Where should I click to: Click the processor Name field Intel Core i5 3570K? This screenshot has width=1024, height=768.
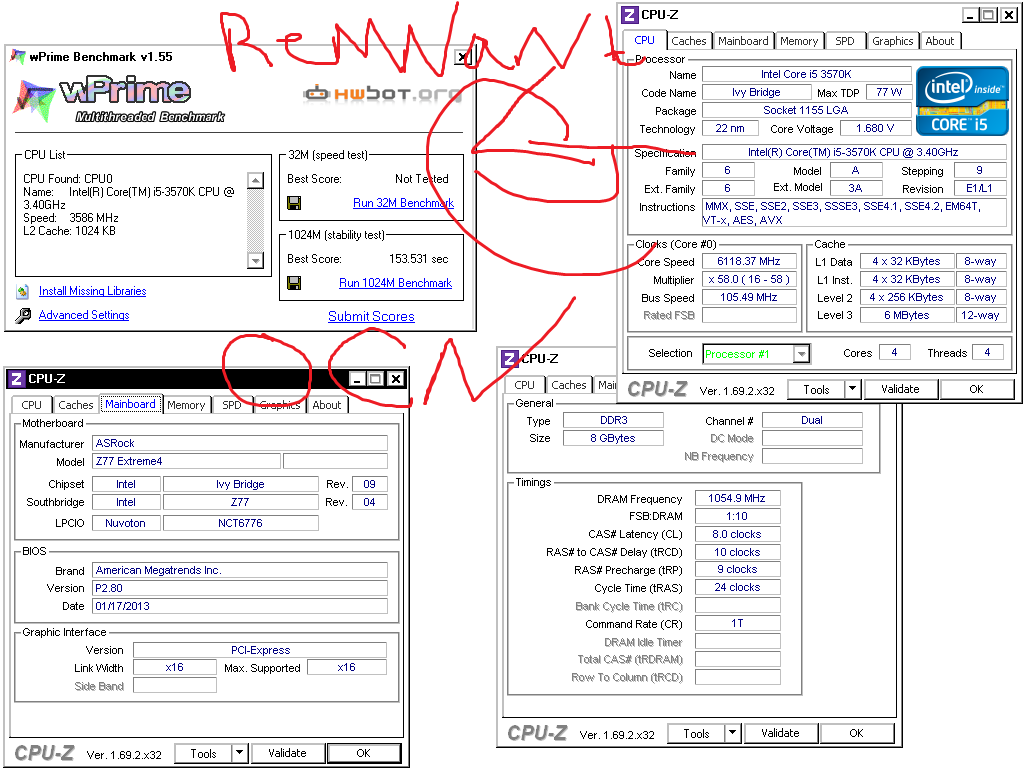807,74
